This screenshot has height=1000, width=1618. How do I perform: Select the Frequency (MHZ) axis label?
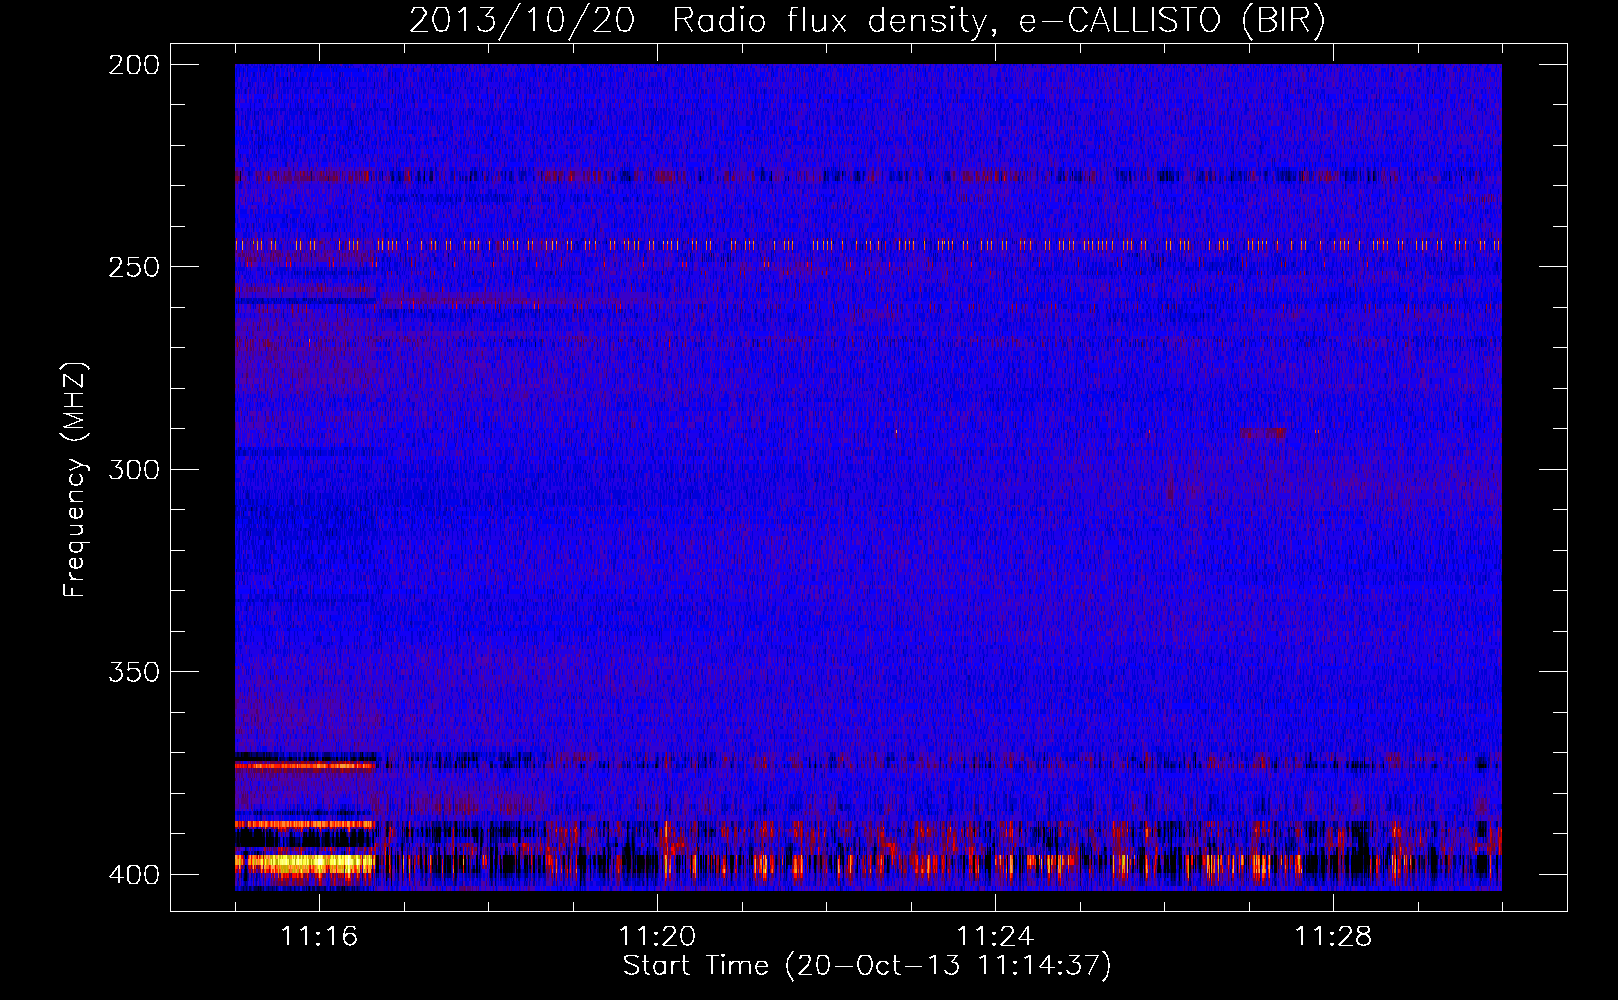(x=75, y=480)
